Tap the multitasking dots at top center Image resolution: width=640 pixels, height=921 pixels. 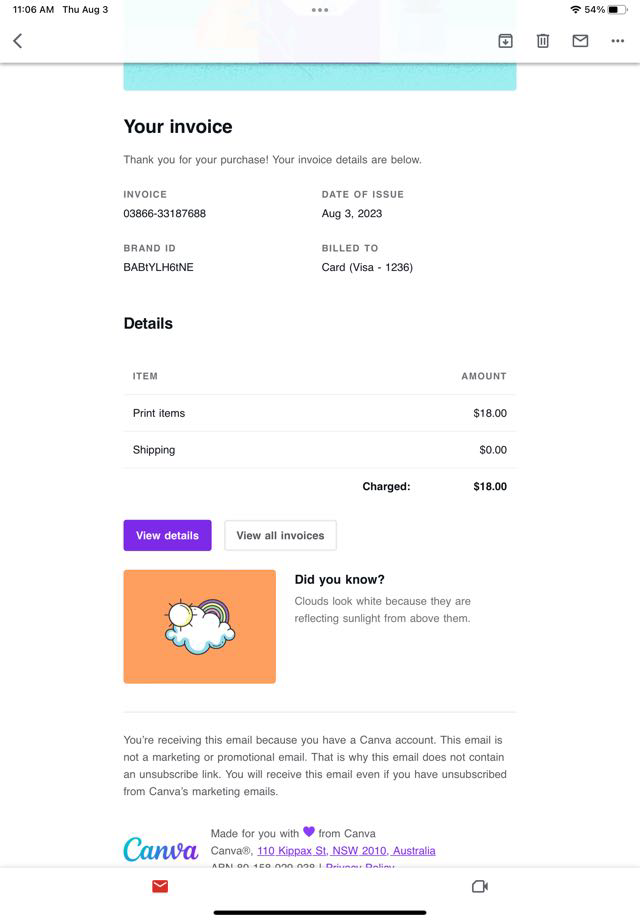(x=320, y=10)
